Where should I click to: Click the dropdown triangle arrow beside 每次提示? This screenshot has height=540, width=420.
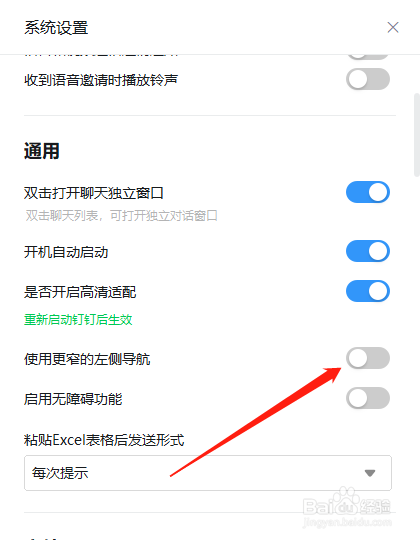point(370,473)
